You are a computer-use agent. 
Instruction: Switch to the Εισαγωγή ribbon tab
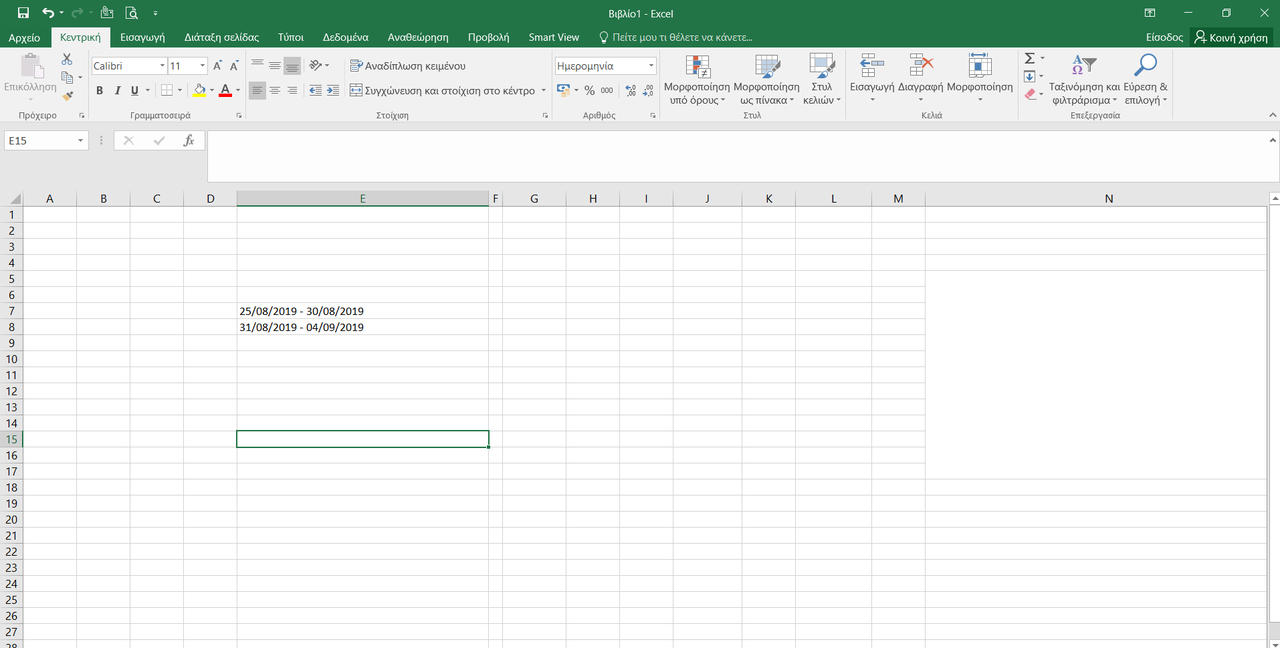(142, 37)
